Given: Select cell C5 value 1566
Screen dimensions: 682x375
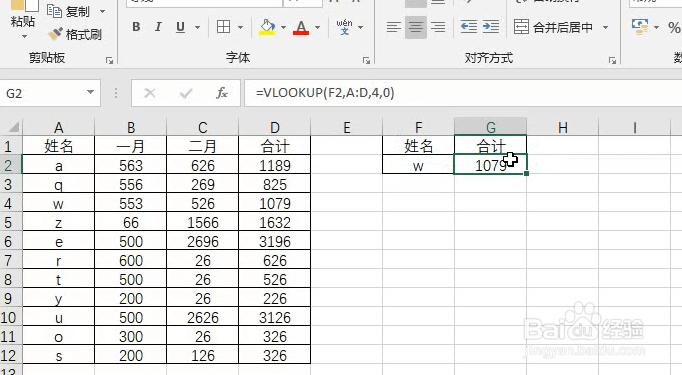Looking at the screenshot, I should (203, 222).
